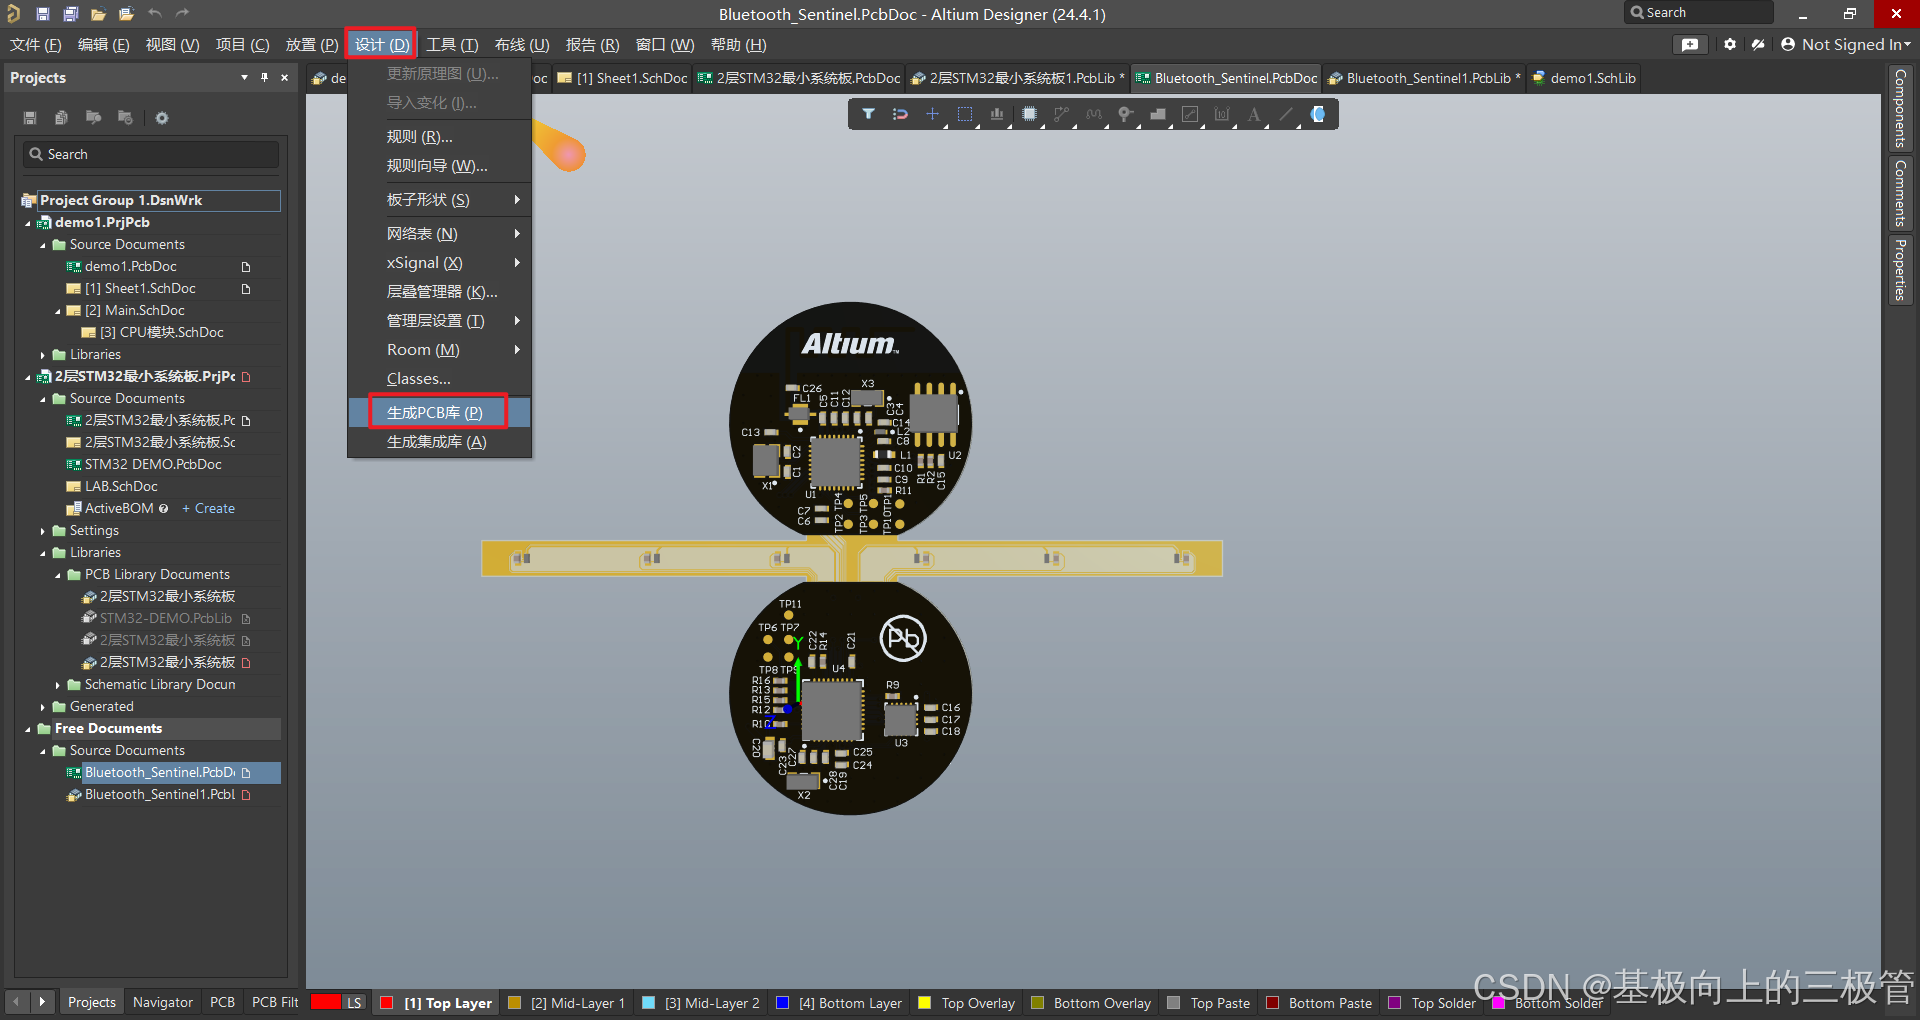This screenshot has width=1920, height=1020.
Task: Open the Components side panel tab
Action: (1900, 108)
